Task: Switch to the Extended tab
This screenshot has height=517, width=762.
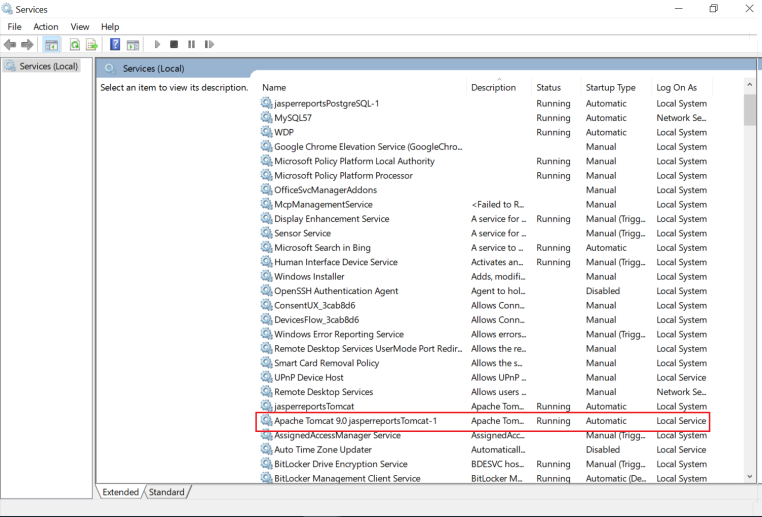Action: coord(120,492)
